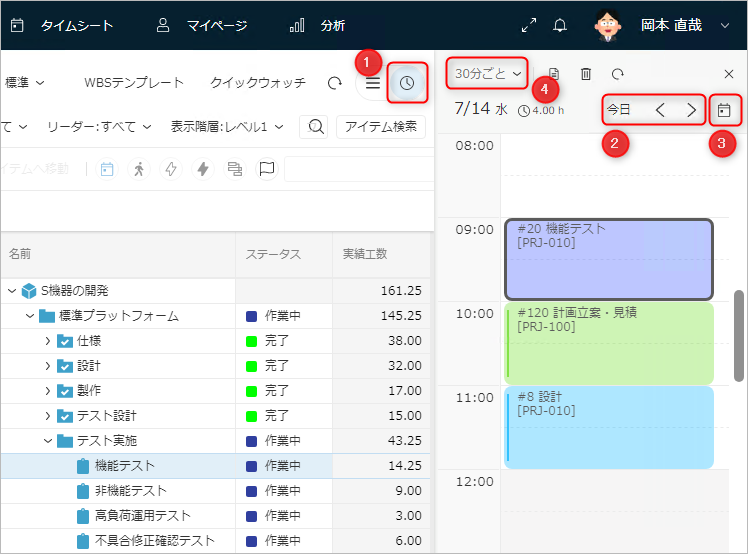The width and height of the screenshot is (748, 554).
Task: Click the fullscreen expand arrows icon
Action: [x=529, y=25]
